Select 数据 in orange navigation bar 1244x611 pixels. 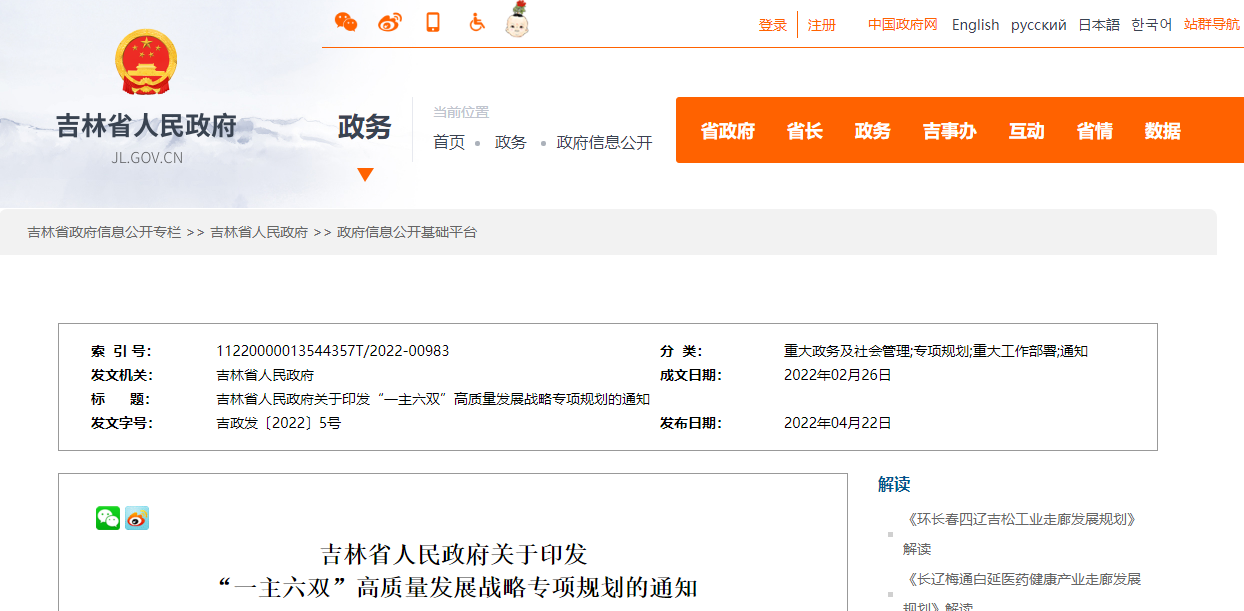point(1162,131)
